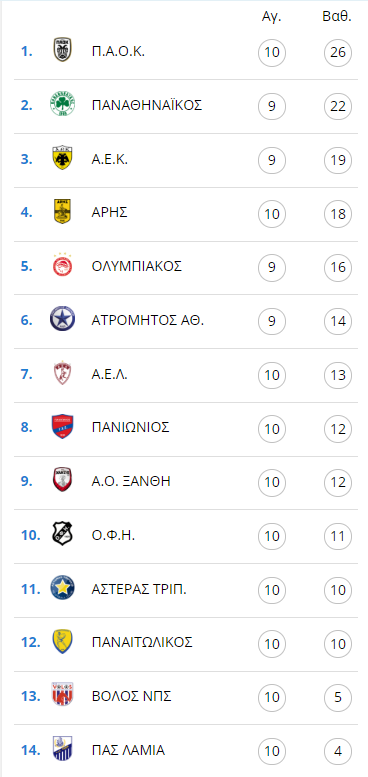
Task: Click the Αστέρας Τριπ. yellow star logo
Action: [x=63, y=589]
